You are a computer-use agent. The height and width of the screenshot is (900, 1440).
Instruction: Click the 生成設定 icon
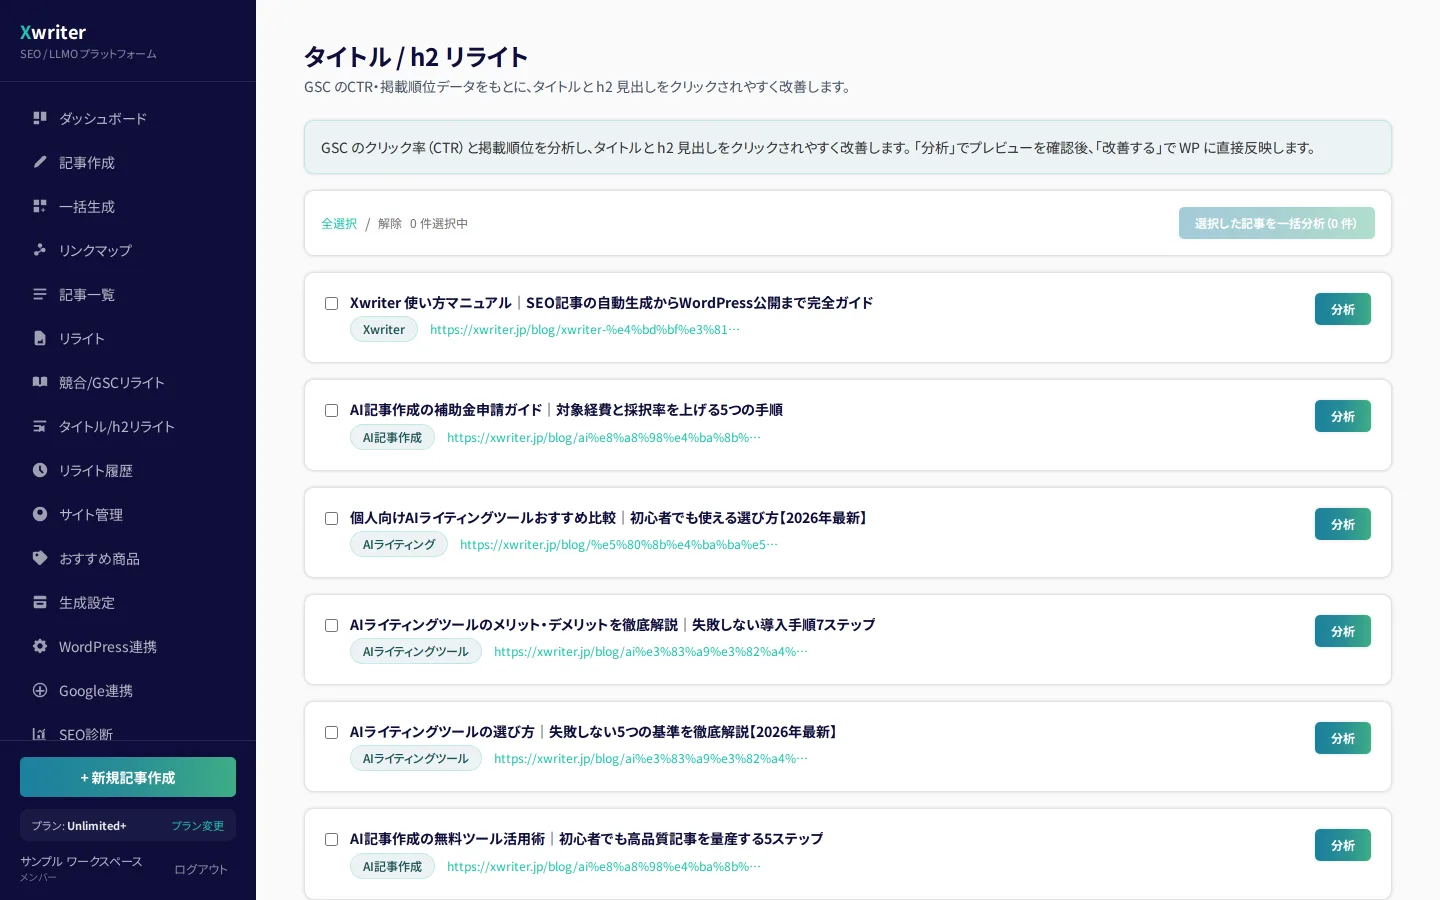(40, 602)
